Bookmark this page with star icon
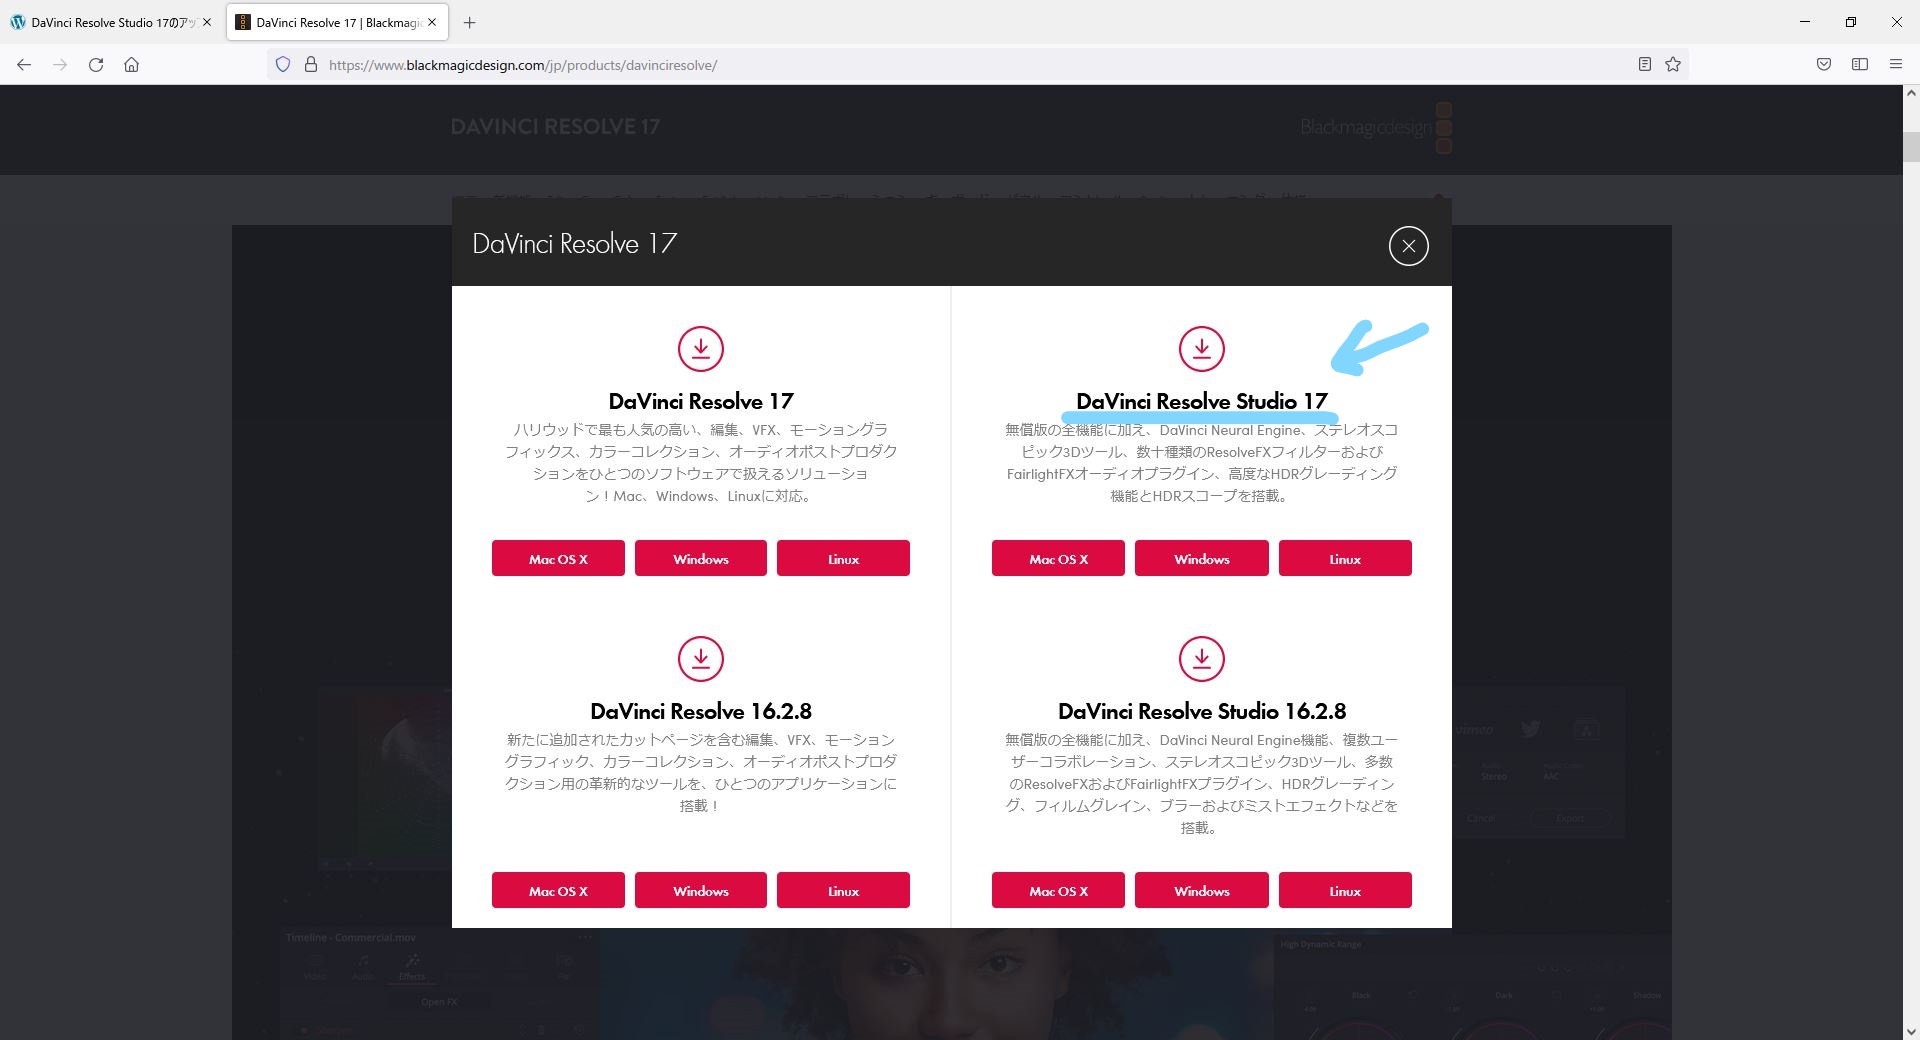The height and width of the screenshot is (1040, 1920). tap(1673, 65)
